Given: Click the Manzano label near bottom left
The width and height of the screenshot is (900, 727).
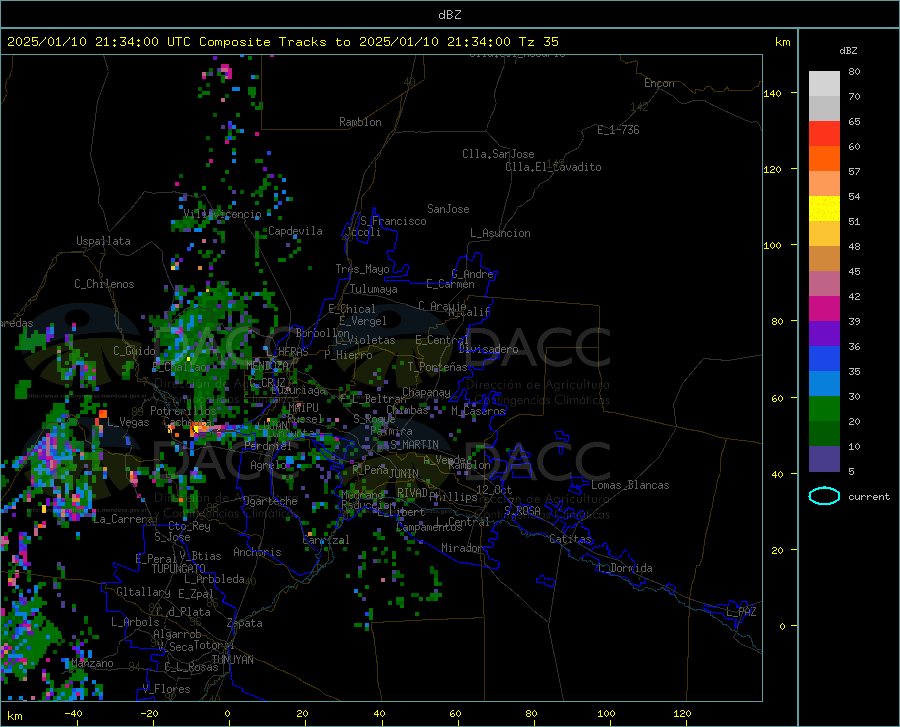Looking at the screenshot, I should click(92, 664).
